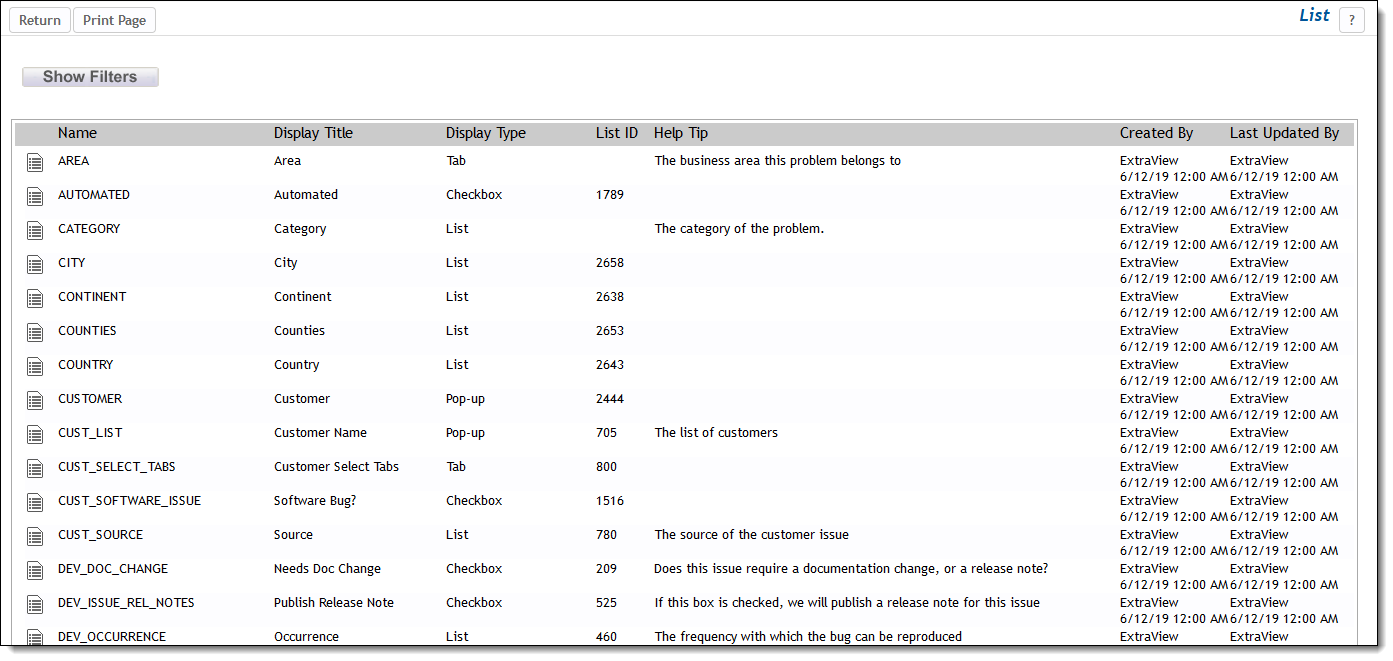Viewport: 1393px width, 661px height.
Task: Open the edit icon for COUNTIES row
Action: coord(35,332)
